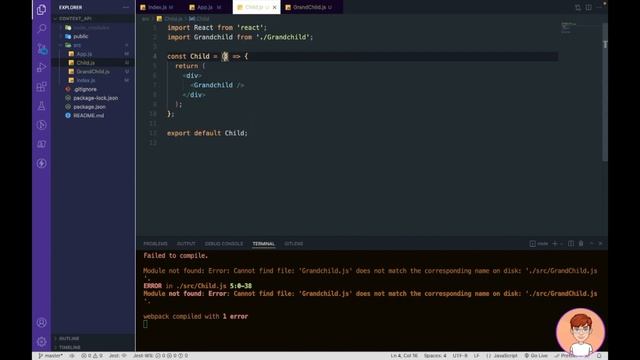Screen dimensions: 640x360
Task: Maximize the terminal panel with the up chevron
Action: (591, 244)
